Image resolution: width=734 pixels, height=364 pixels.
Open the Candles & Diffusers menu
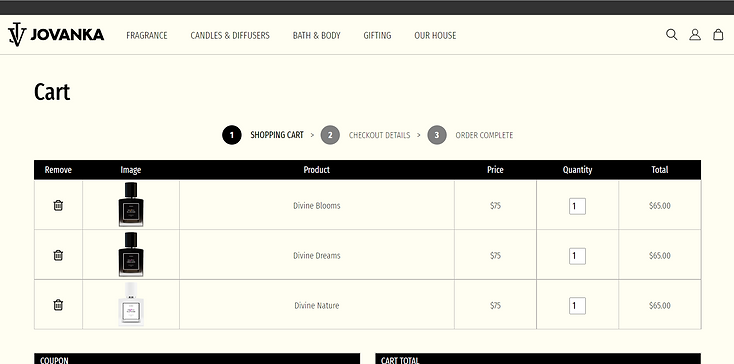pos(230,36)
